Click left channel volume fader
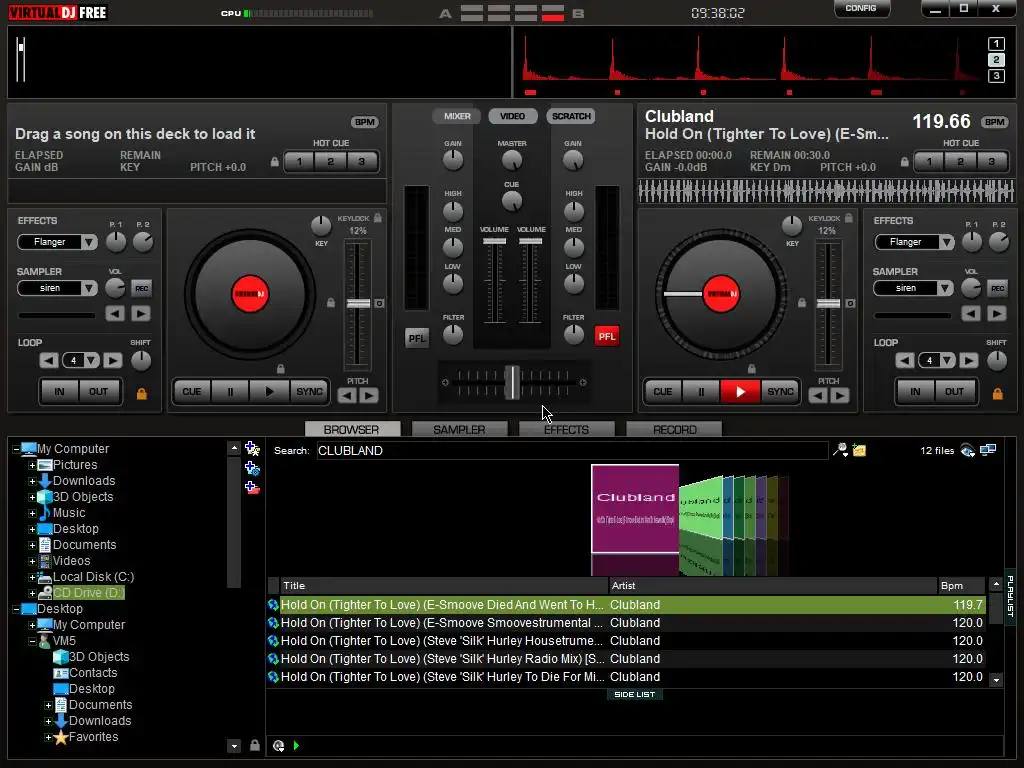 (x=494, y=242)
